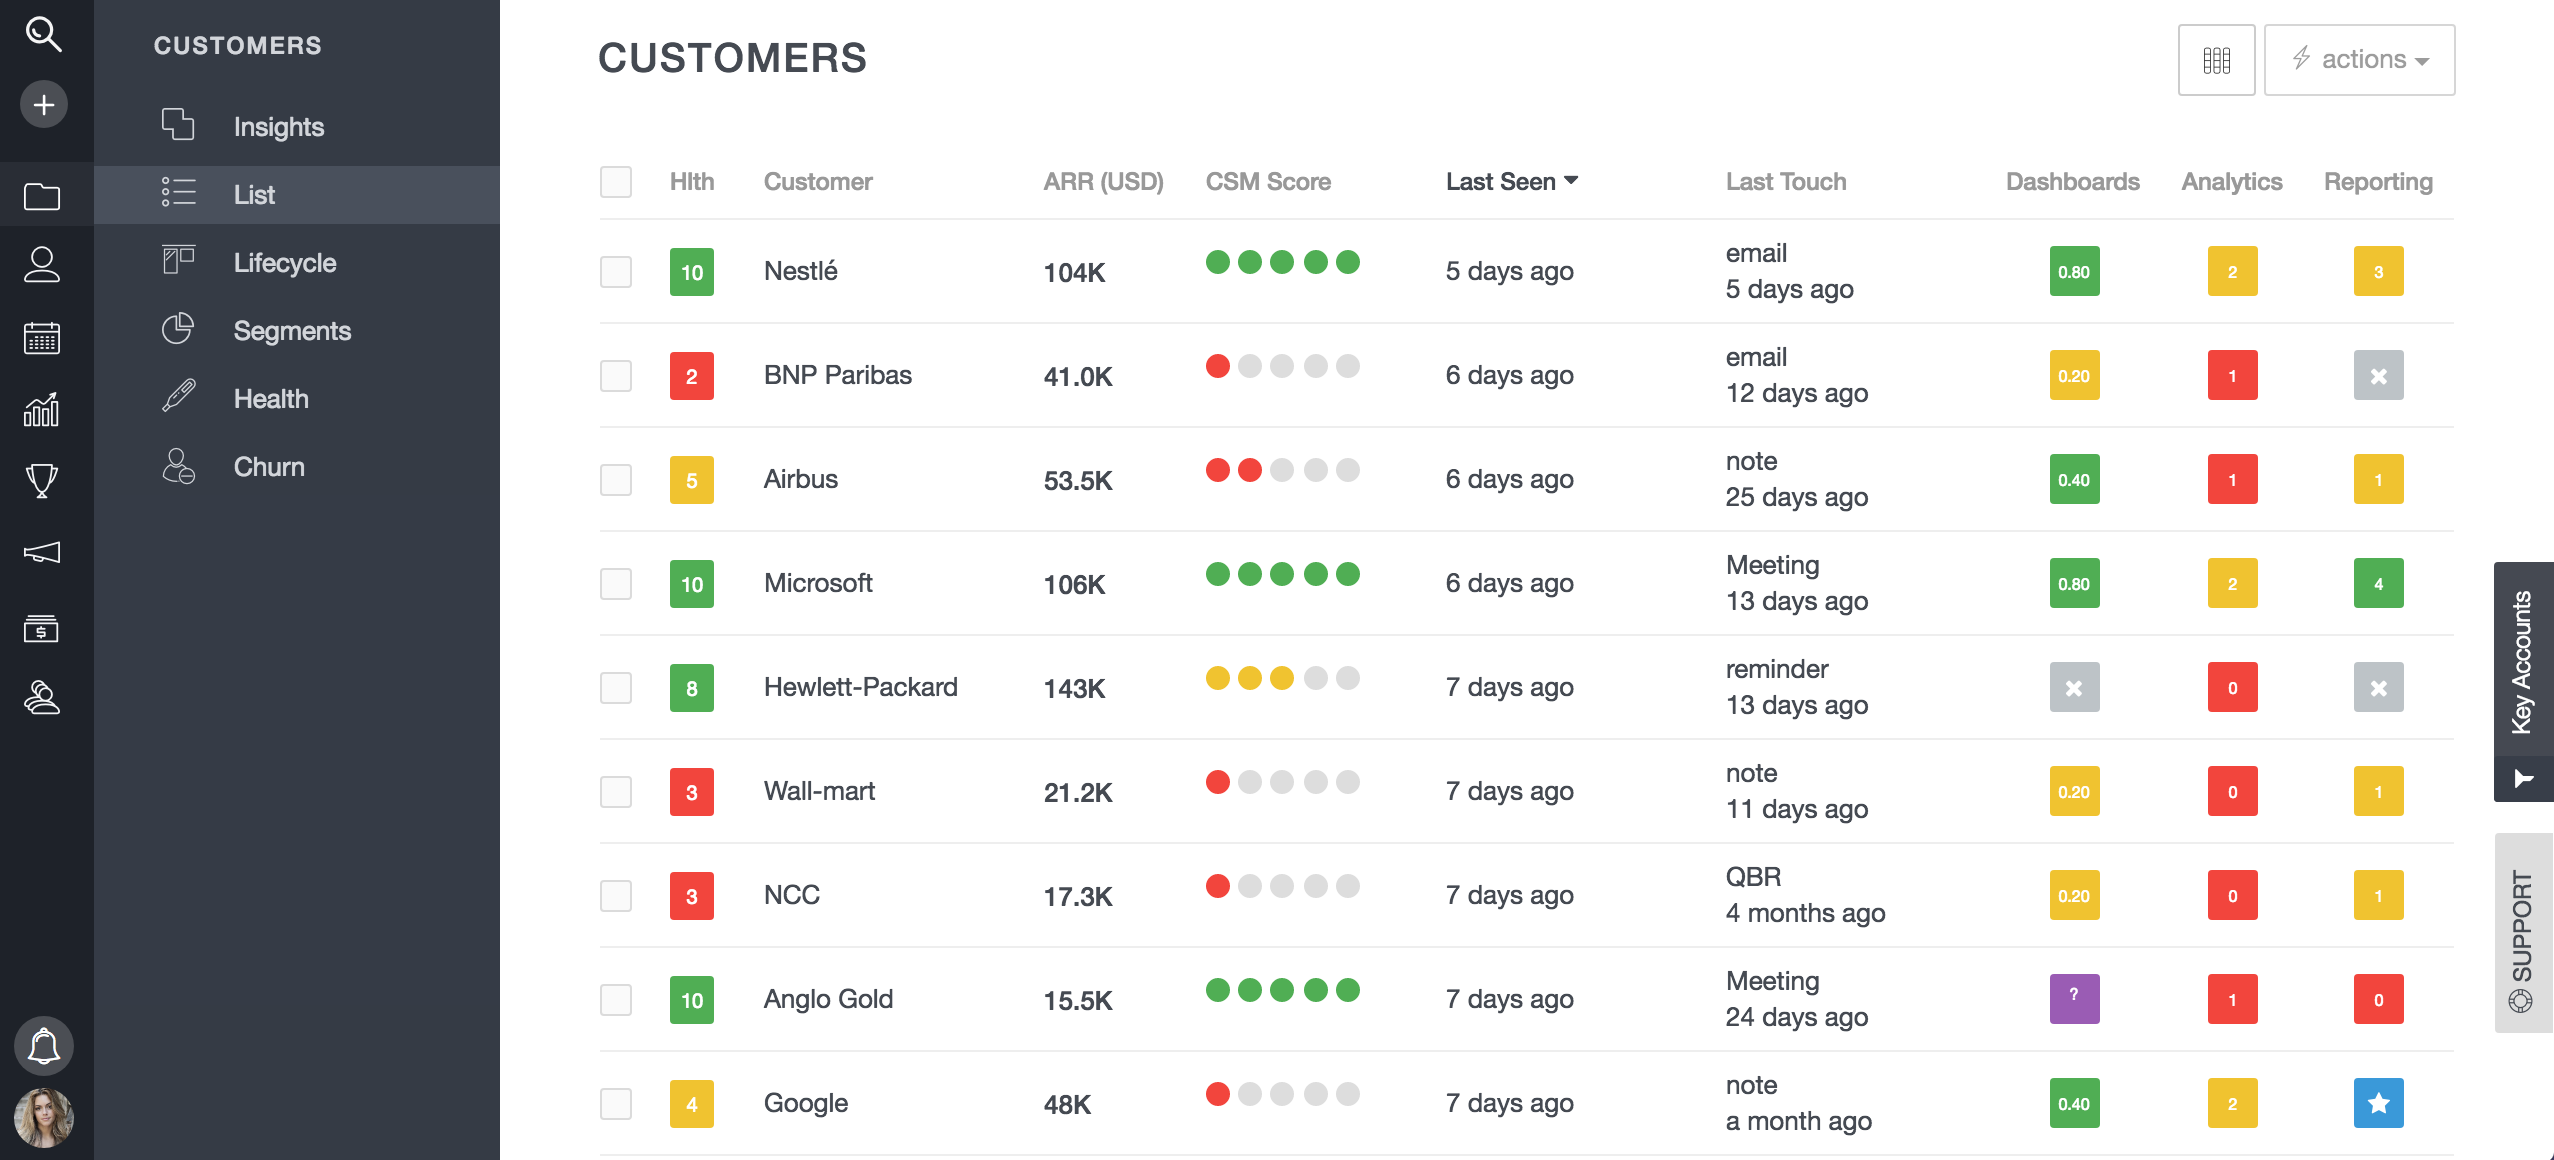Select the Microsoft row checkbox

click(616, 584)
